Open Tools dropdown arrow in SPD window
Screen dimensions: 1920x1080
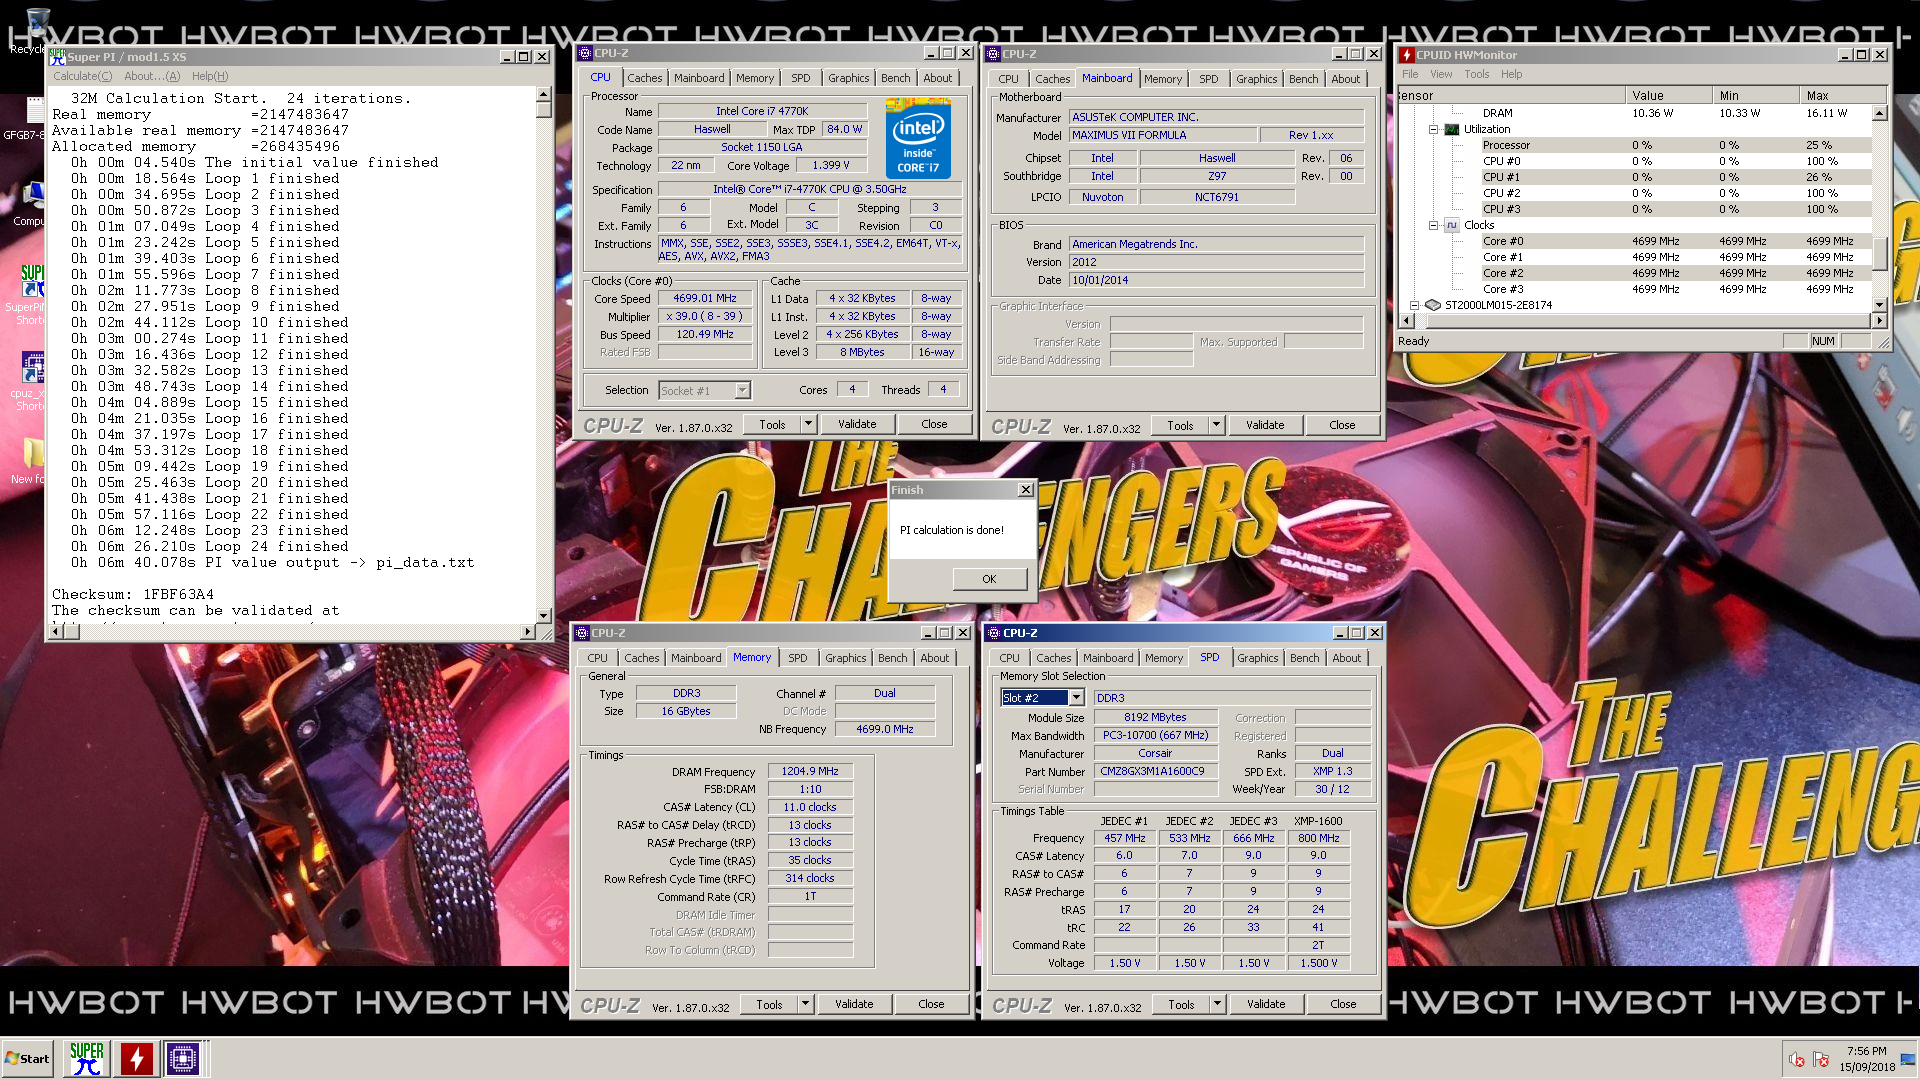pos(1217,1004)
